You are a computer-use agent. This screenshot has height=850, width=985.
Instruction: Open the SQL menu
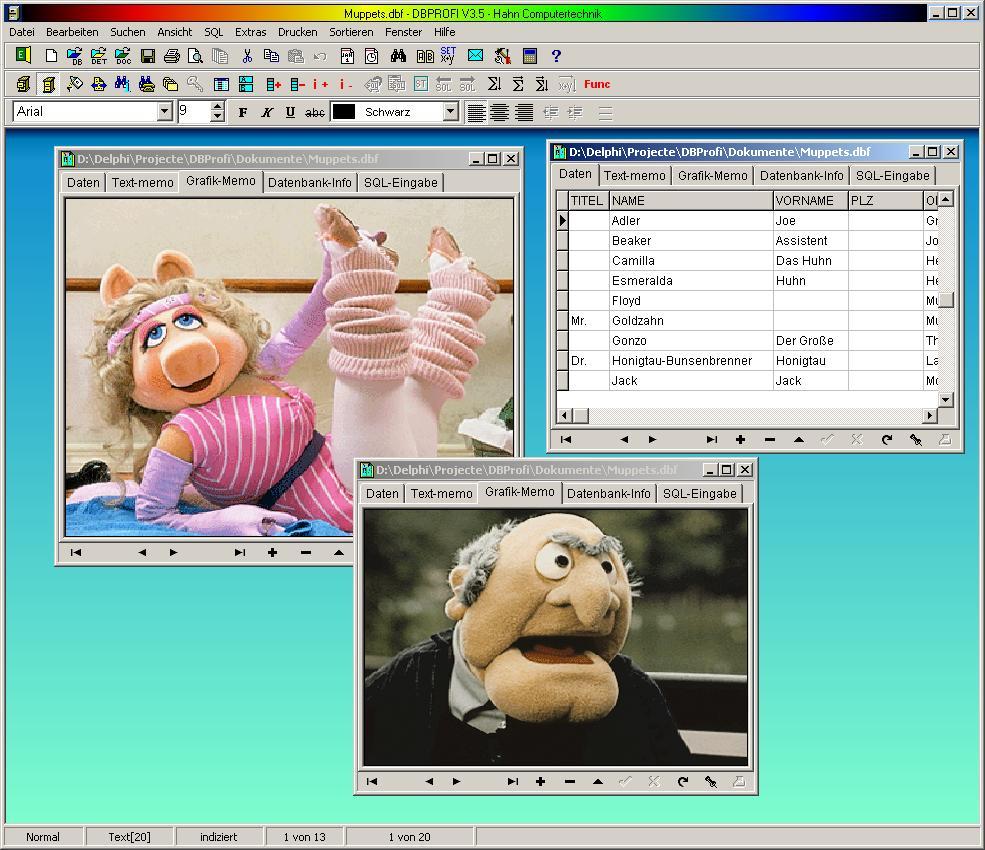coord(214,32)
